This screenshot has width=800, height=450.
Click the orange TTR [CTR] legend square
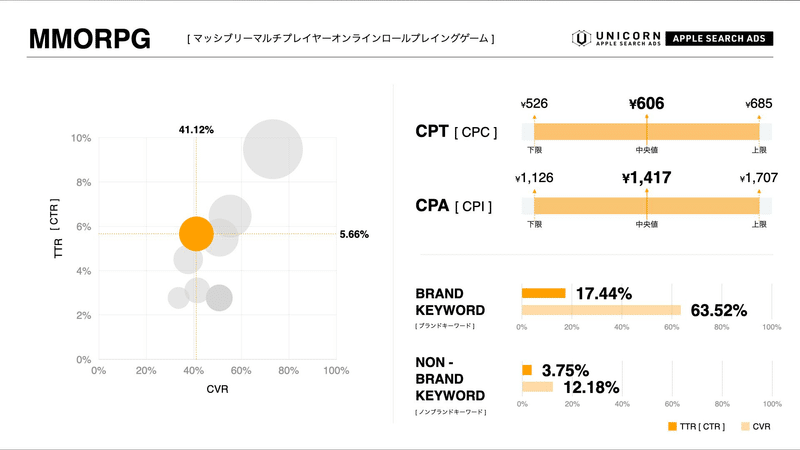coord(672,426)
